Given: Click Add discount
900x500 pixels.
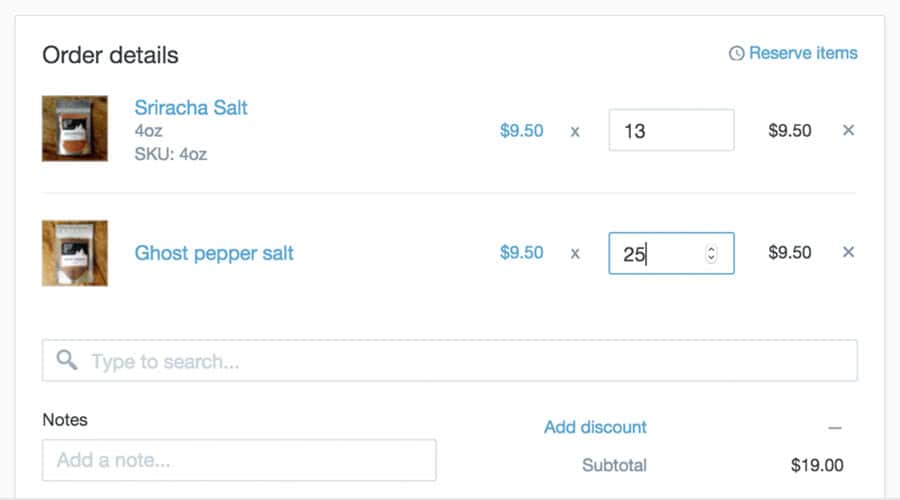Looking at the screenshot, I should coord(595,427).
